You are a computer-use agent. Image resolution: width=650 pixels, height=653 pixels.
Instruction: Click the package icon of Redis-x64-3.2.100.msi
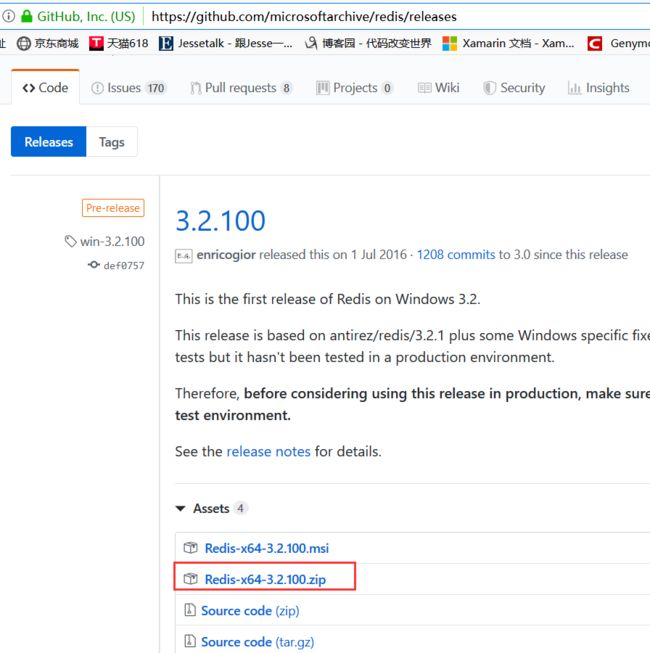point(191,547)
